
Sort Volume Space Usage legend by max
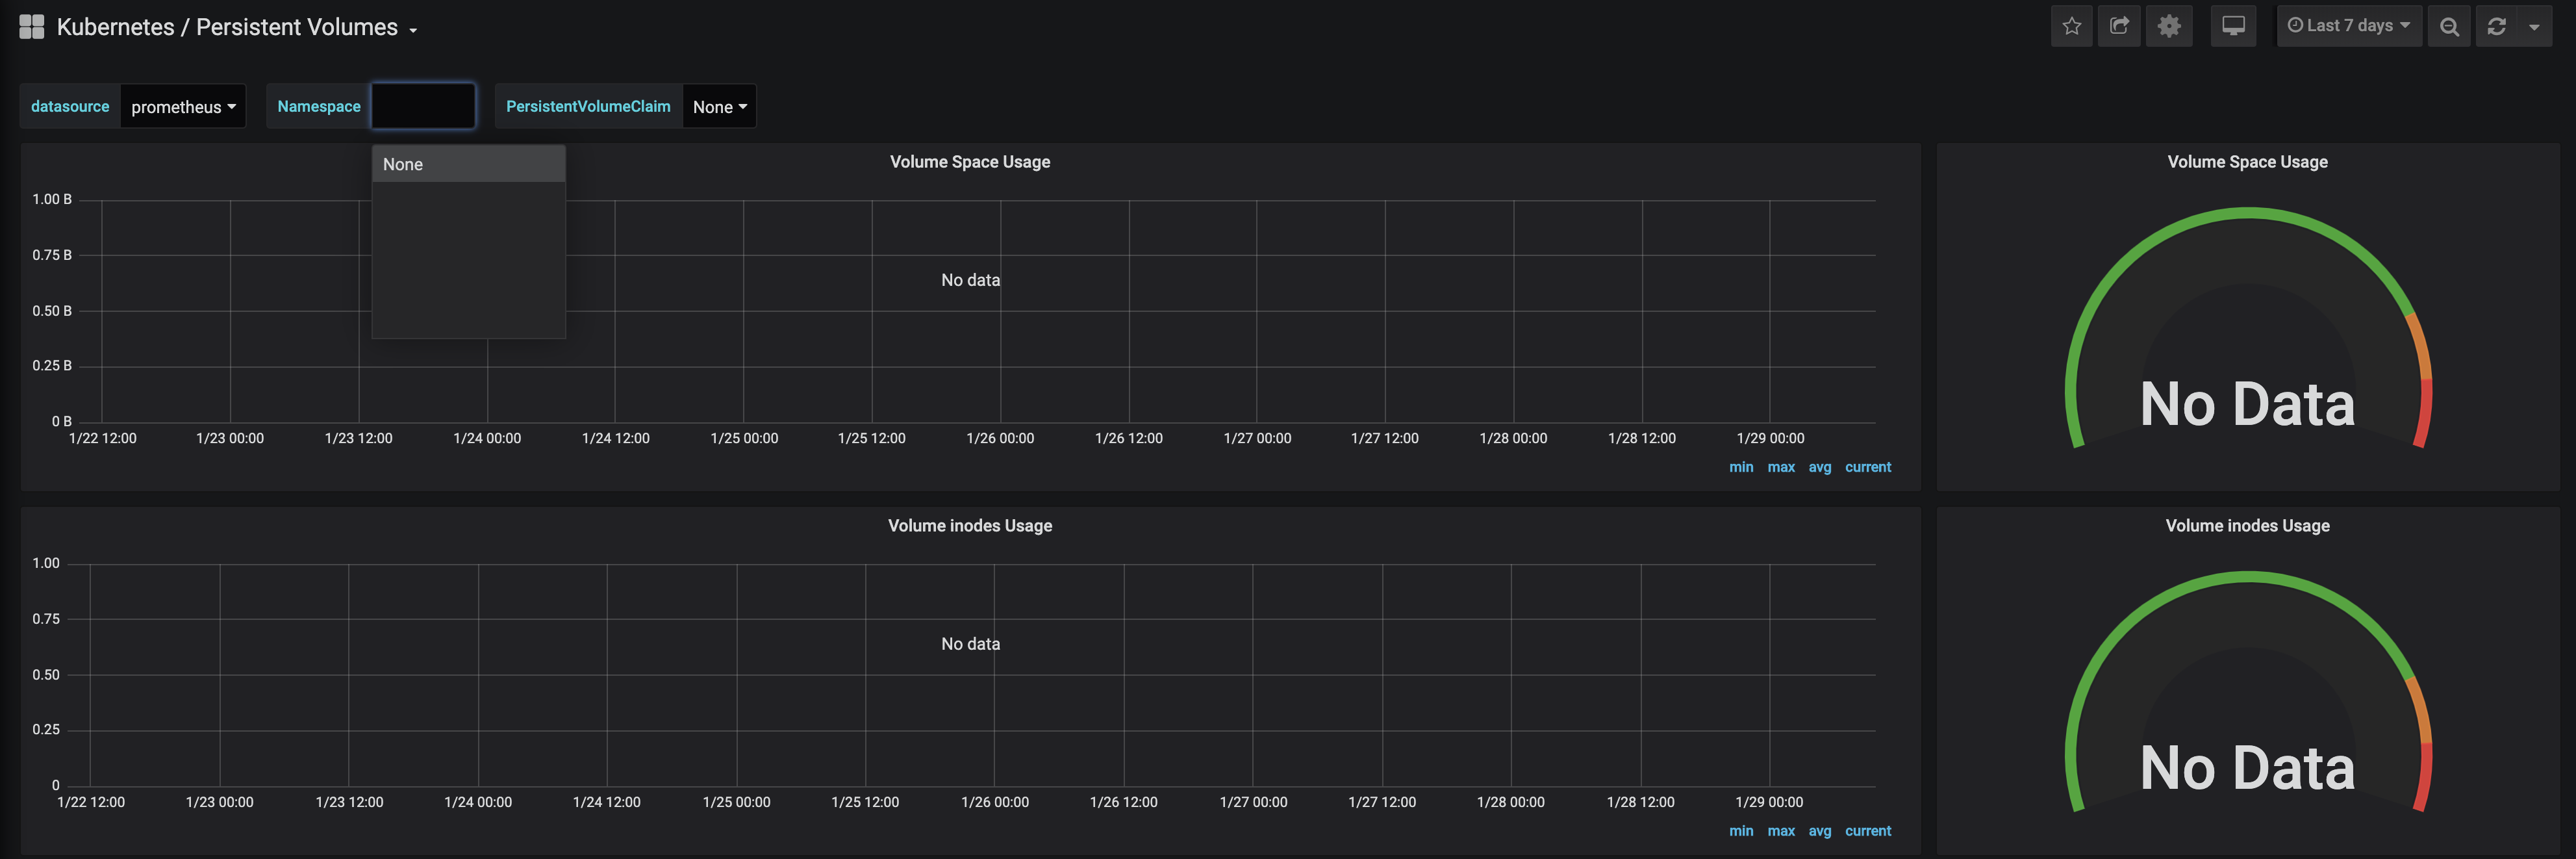(x=1780, y=467)
